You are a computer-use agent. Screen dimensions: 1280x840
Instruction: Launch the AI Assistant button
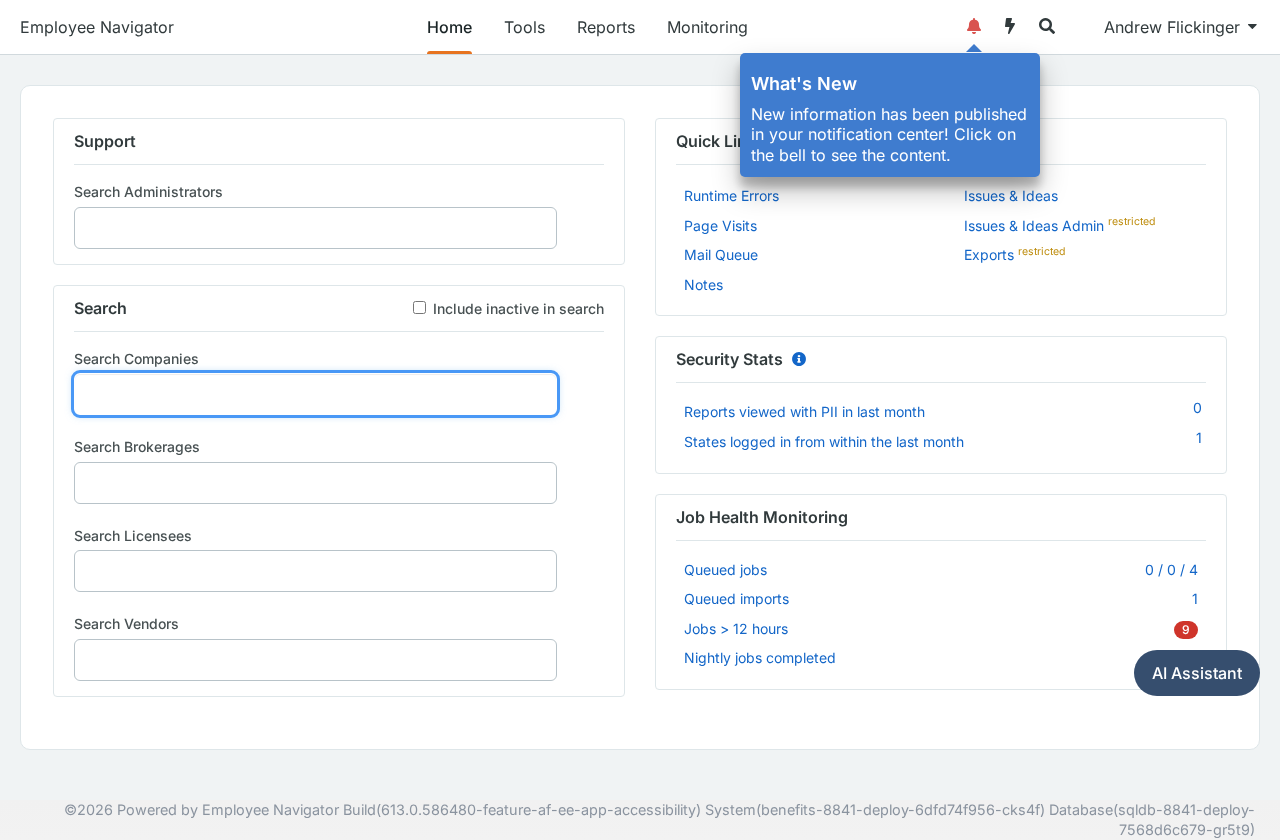pos(1197,673)
